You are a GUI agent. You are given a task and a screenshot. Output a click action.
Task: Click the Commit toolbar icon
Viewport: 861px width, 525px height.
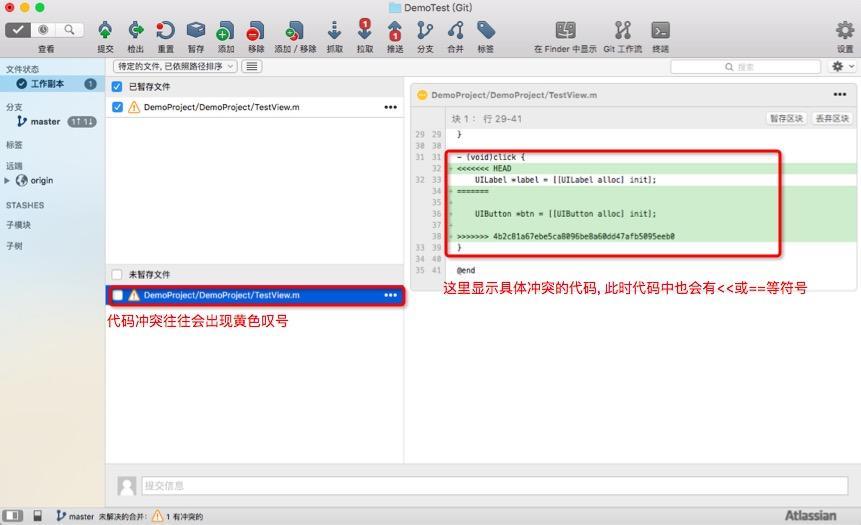click(105, 30)
